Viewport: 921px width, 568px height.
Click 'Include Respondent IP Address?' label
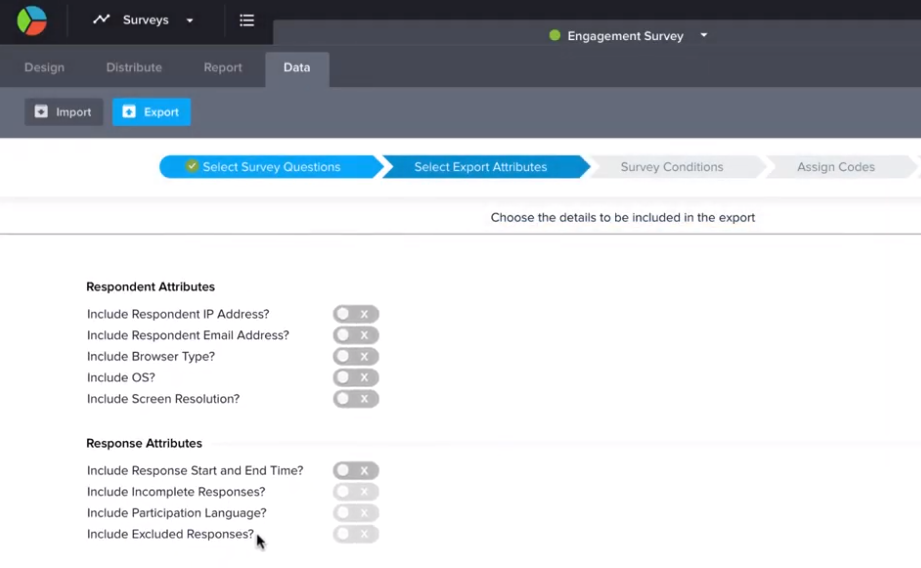pos(178,314)
